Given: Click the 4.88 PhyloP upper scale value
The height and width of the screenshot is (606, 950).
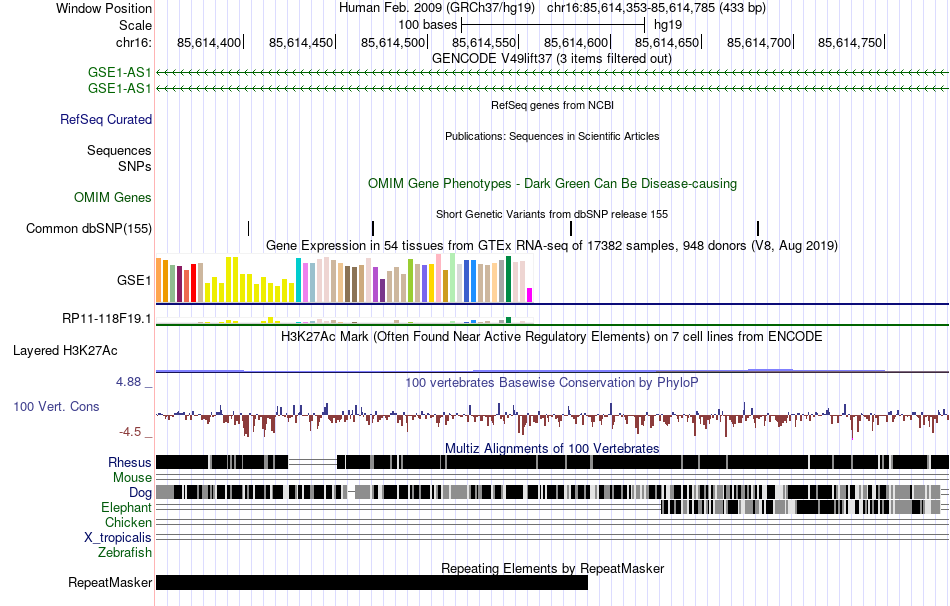Looking at the screenshot, I should tap(128, 382).
